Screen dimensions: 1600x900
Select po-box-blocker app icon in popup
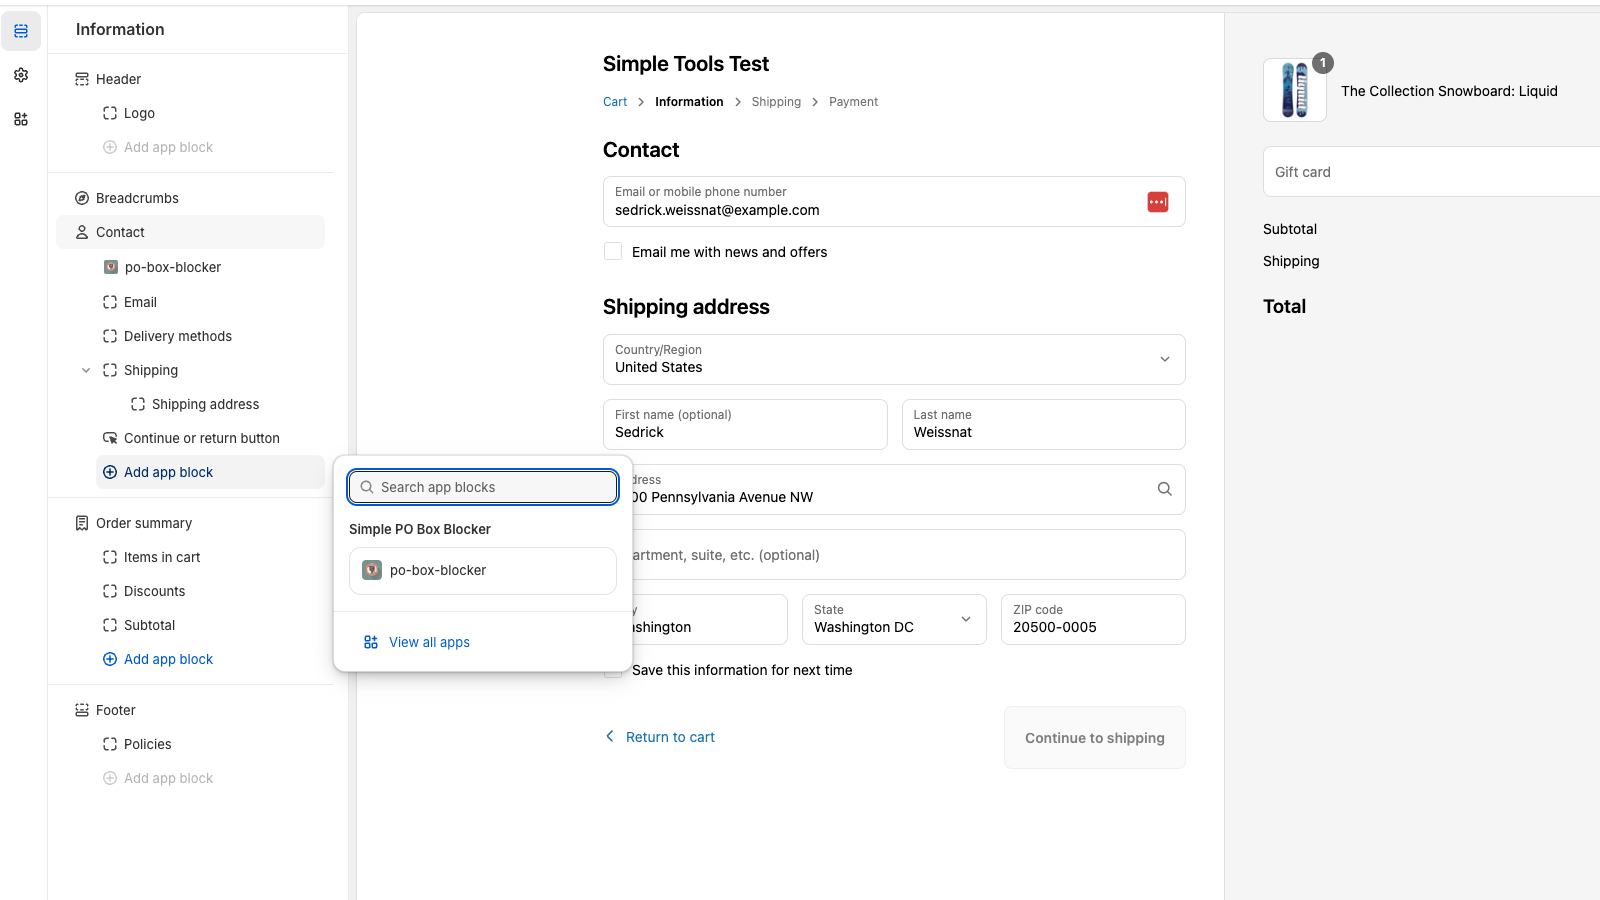[x=372, y=570]
